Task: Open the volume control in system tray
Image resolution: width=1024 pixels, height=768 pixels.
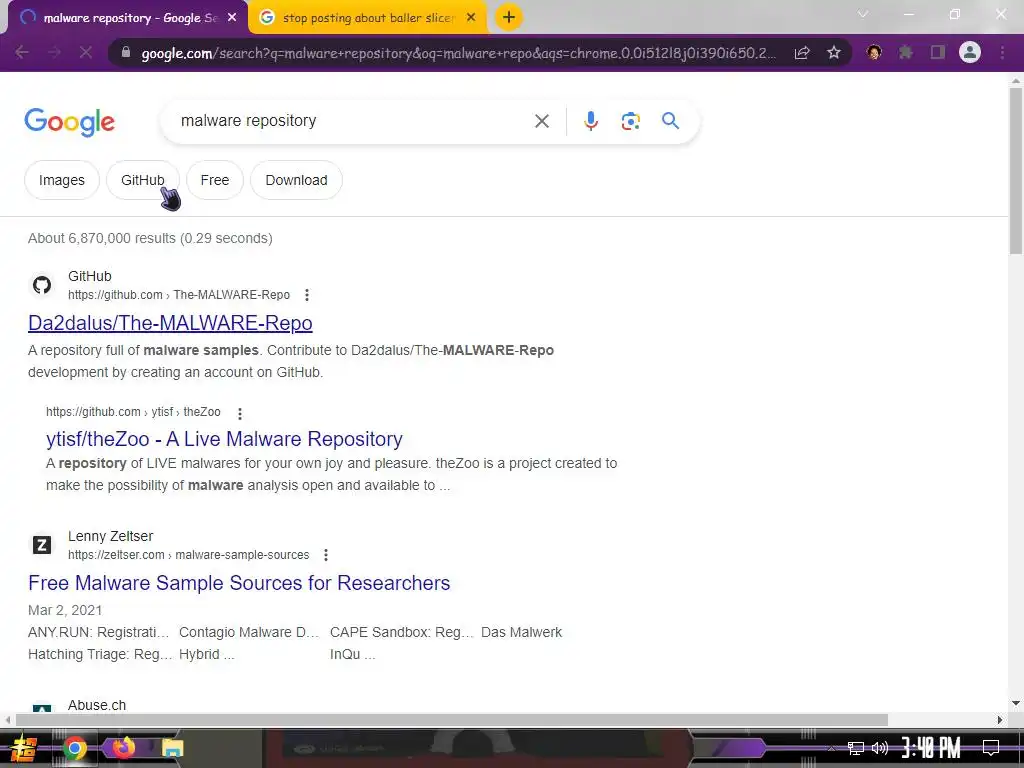Action: pyautogui.click(x=880, y=748)
